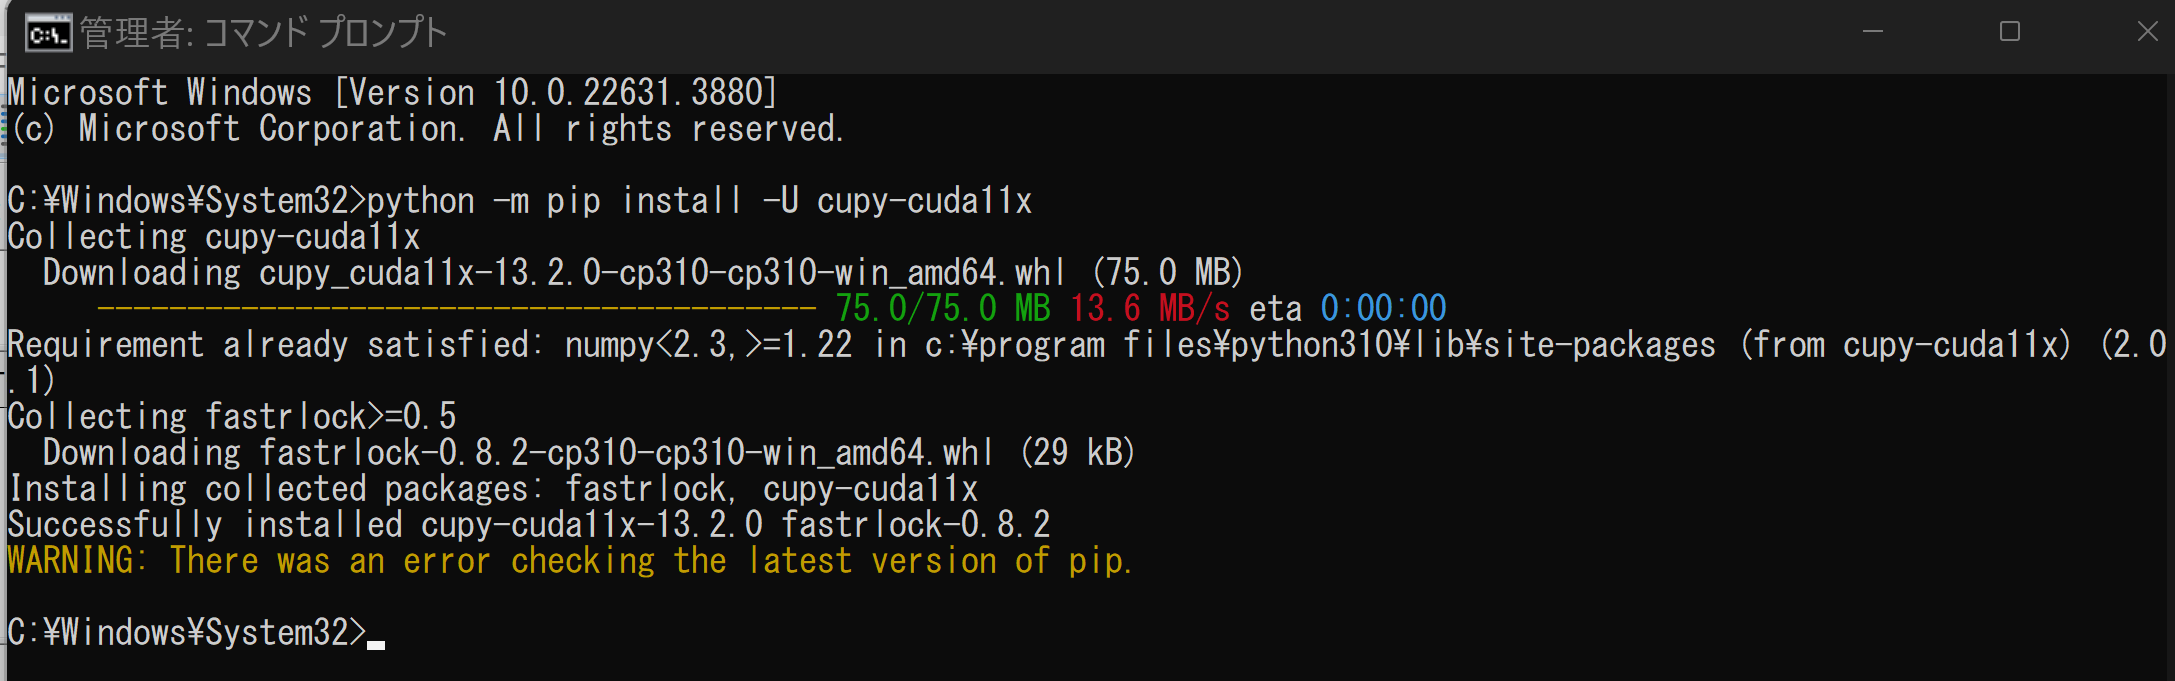The width and height of the screenshot is (2175, 681).
Task: Click the Installing collected packages line
Action: [x=492, y=489]
